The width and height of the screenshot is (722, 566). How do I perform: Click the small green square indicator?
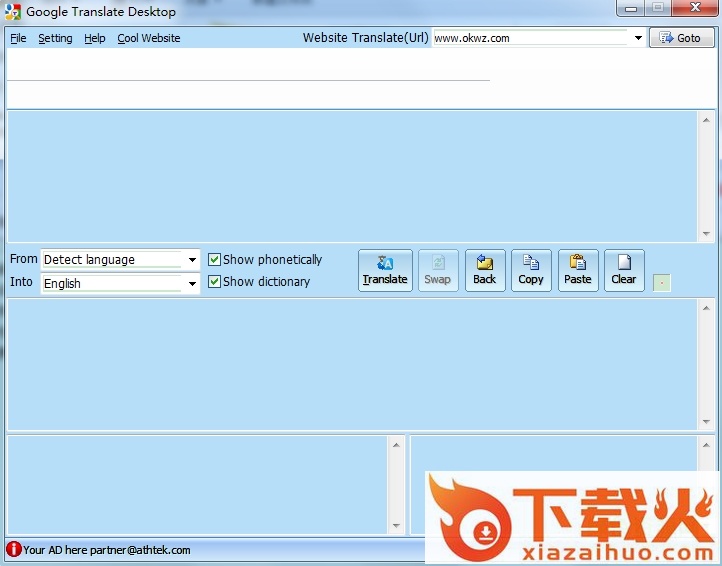(661, 283)
